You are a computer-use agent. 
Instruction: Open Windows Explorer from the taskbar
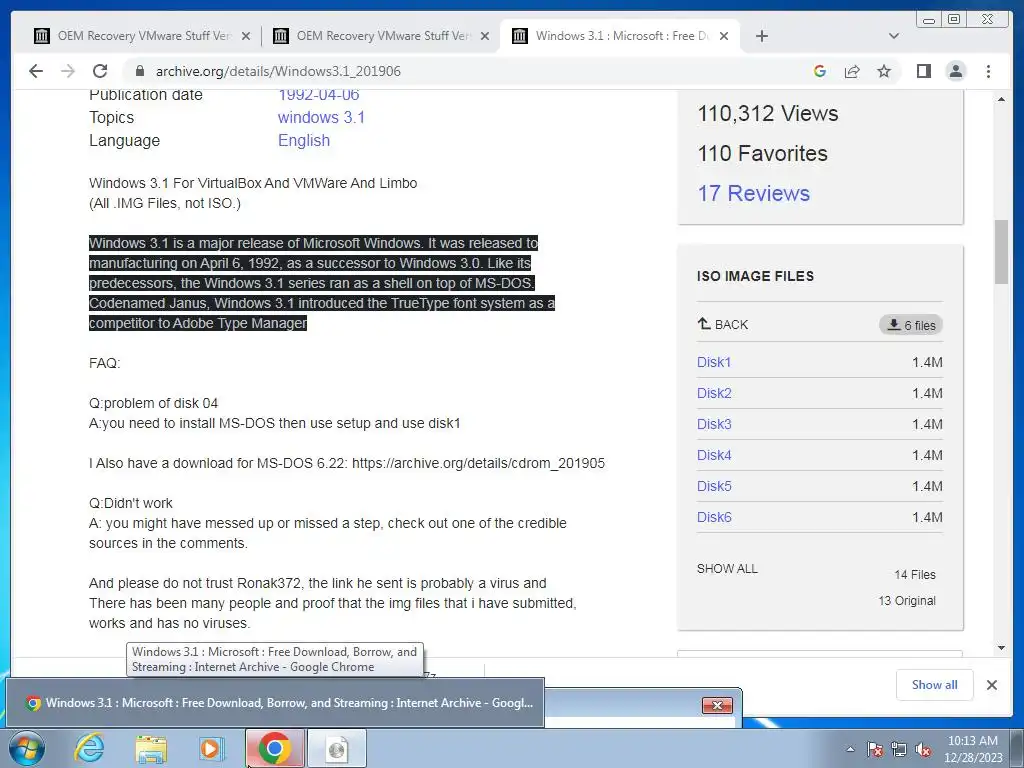point(151,748)
